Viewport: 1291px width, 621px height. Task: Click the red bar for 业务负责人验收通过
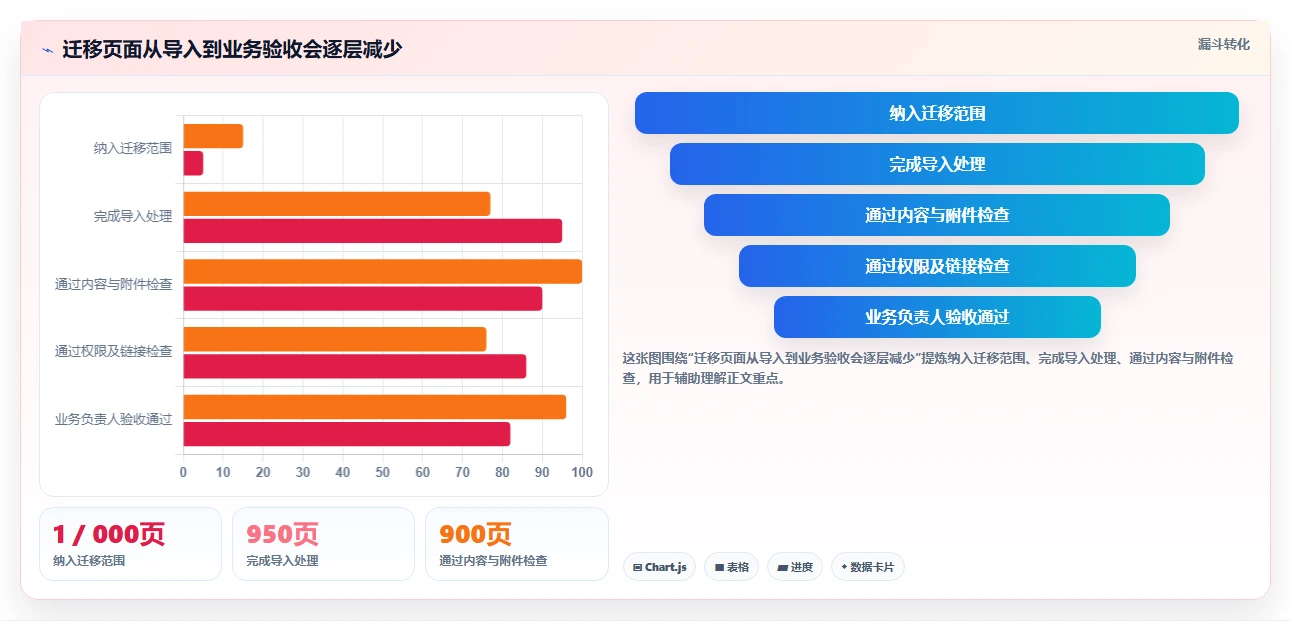(346, 434)
